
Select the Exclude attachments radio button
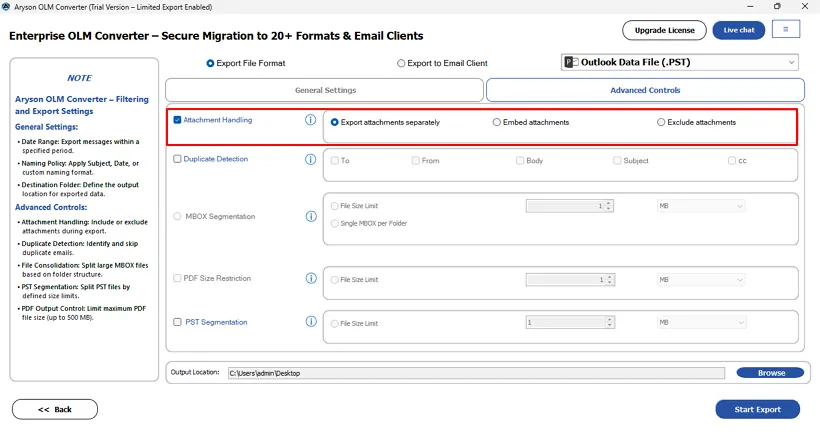(661, 123)
